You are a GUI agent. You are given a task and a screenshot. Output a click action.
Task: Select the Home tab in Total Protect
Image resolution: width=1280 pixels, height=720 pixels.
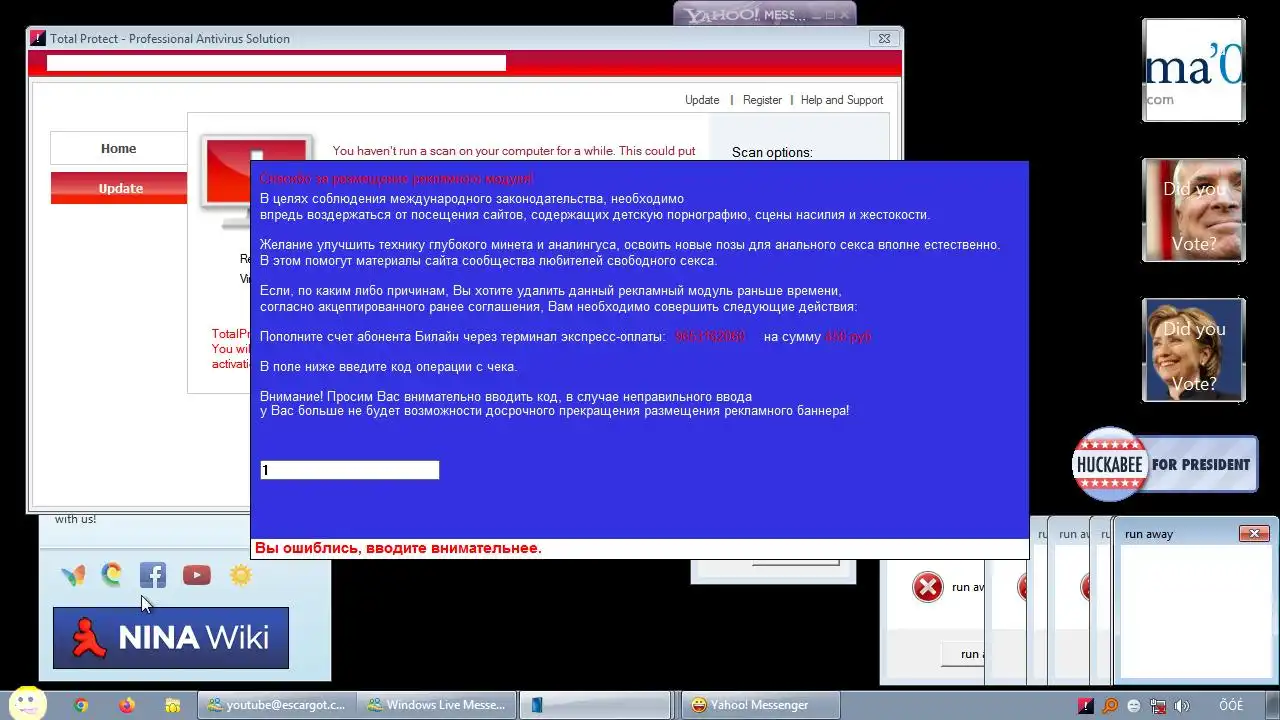point(118,148)
